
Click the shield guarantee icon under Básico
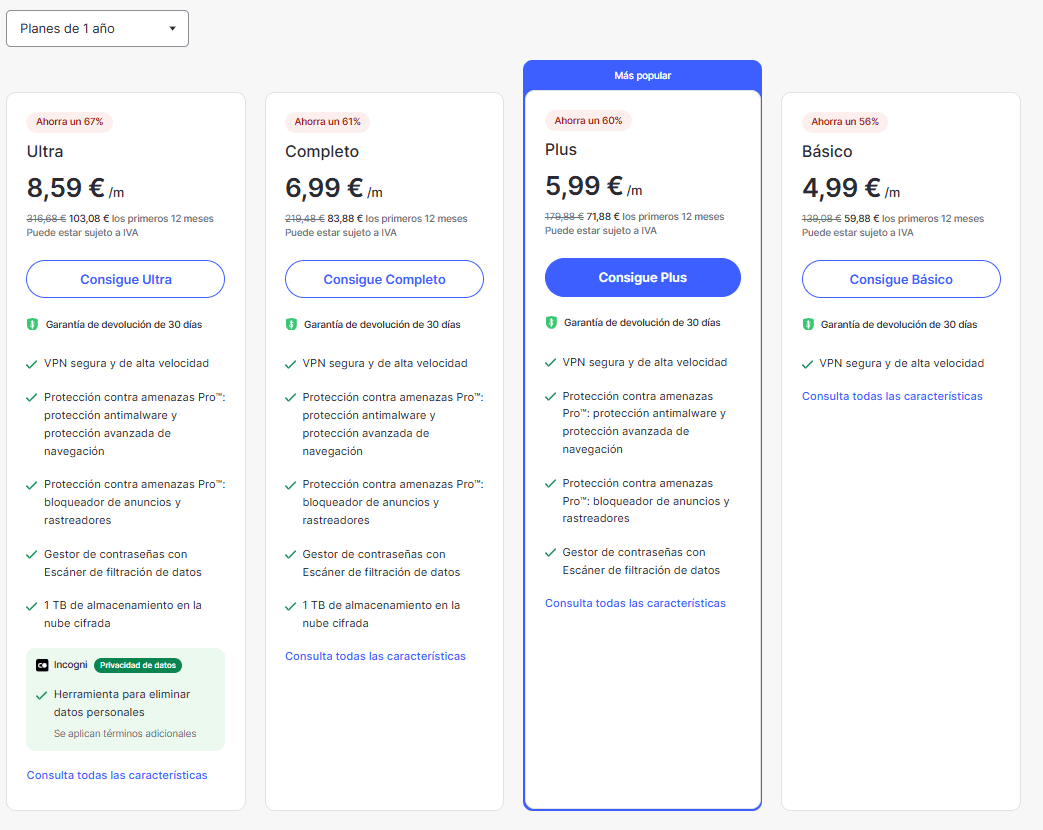(808, 325)
